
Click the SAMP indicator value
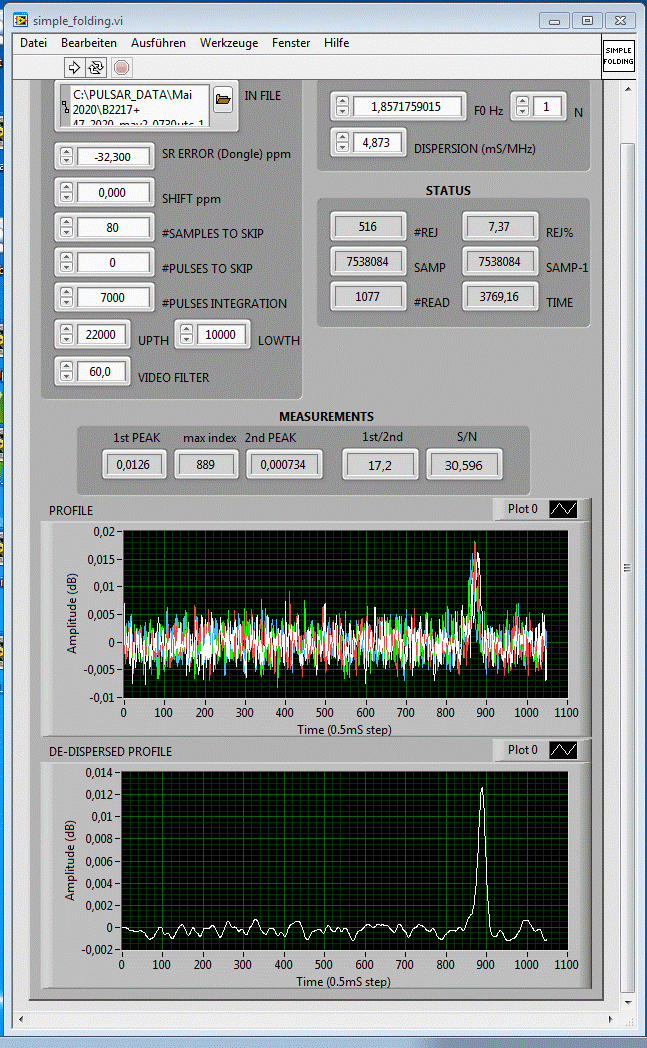click(368, 261)
